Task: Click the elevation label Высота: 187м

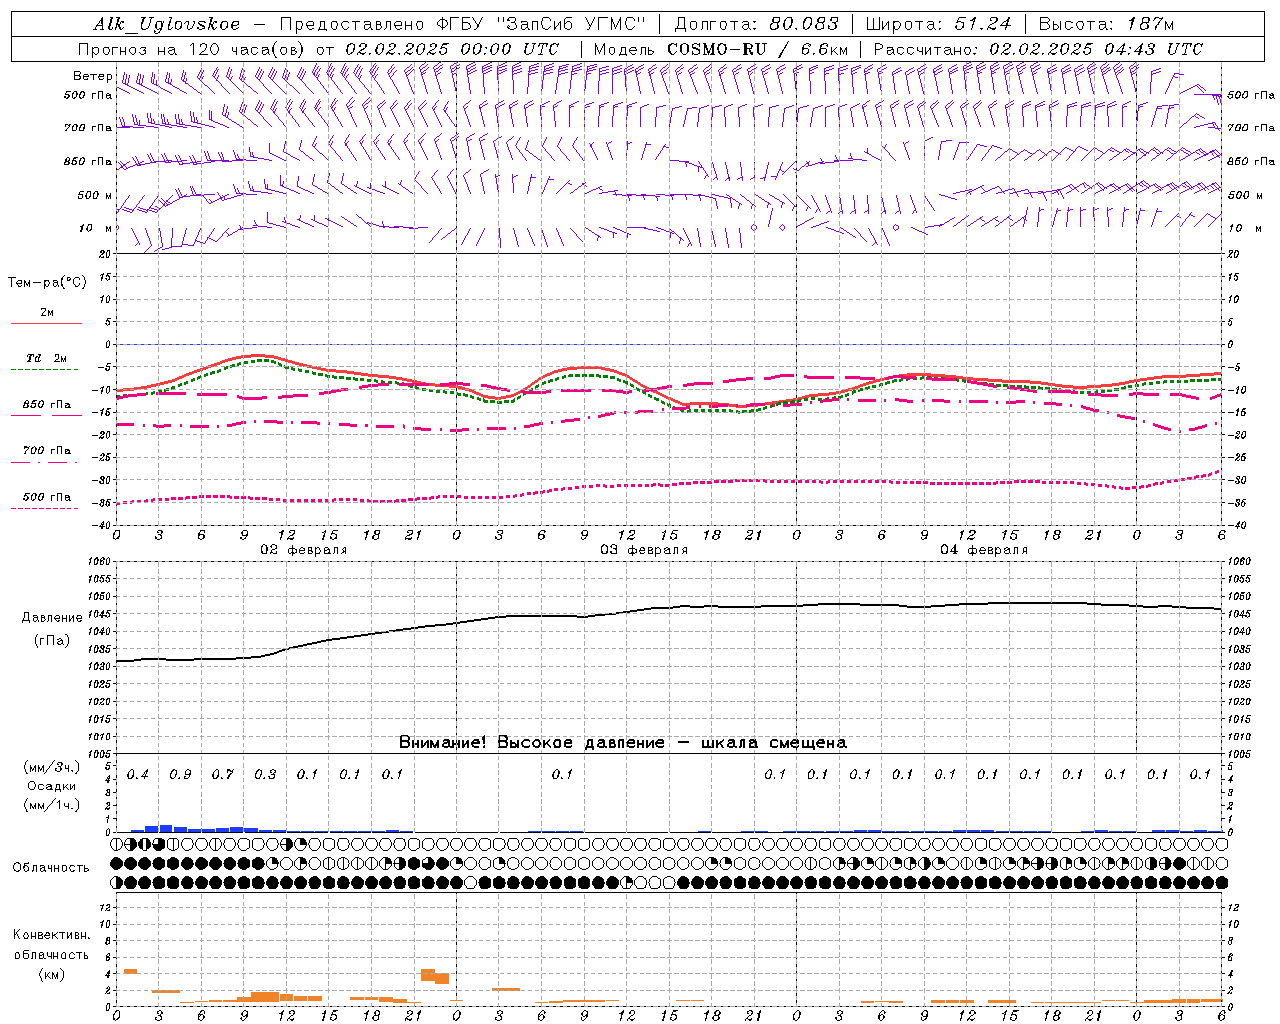Action: 1106,24
